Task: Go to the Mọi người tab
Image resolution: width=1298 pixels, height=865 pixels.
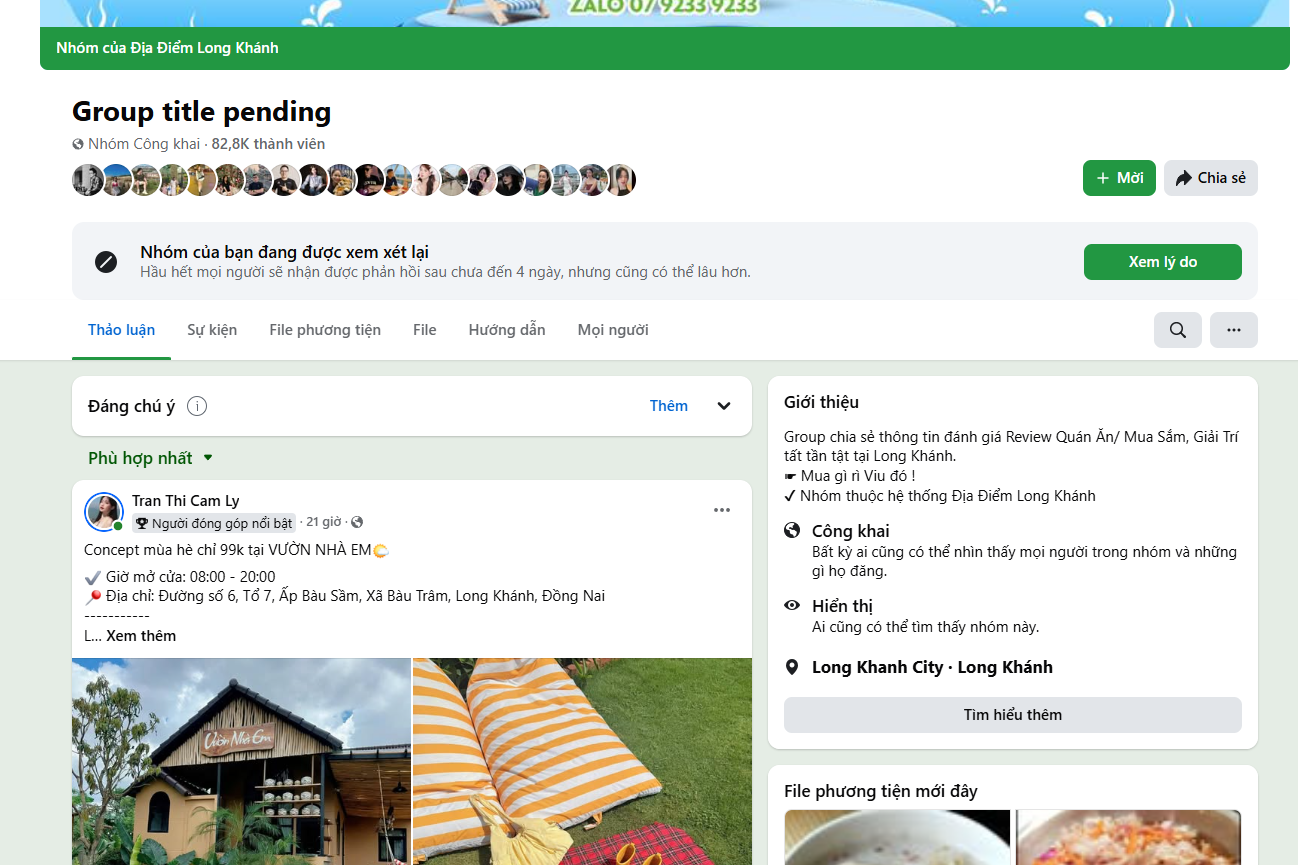Action: tap(613, 330)
